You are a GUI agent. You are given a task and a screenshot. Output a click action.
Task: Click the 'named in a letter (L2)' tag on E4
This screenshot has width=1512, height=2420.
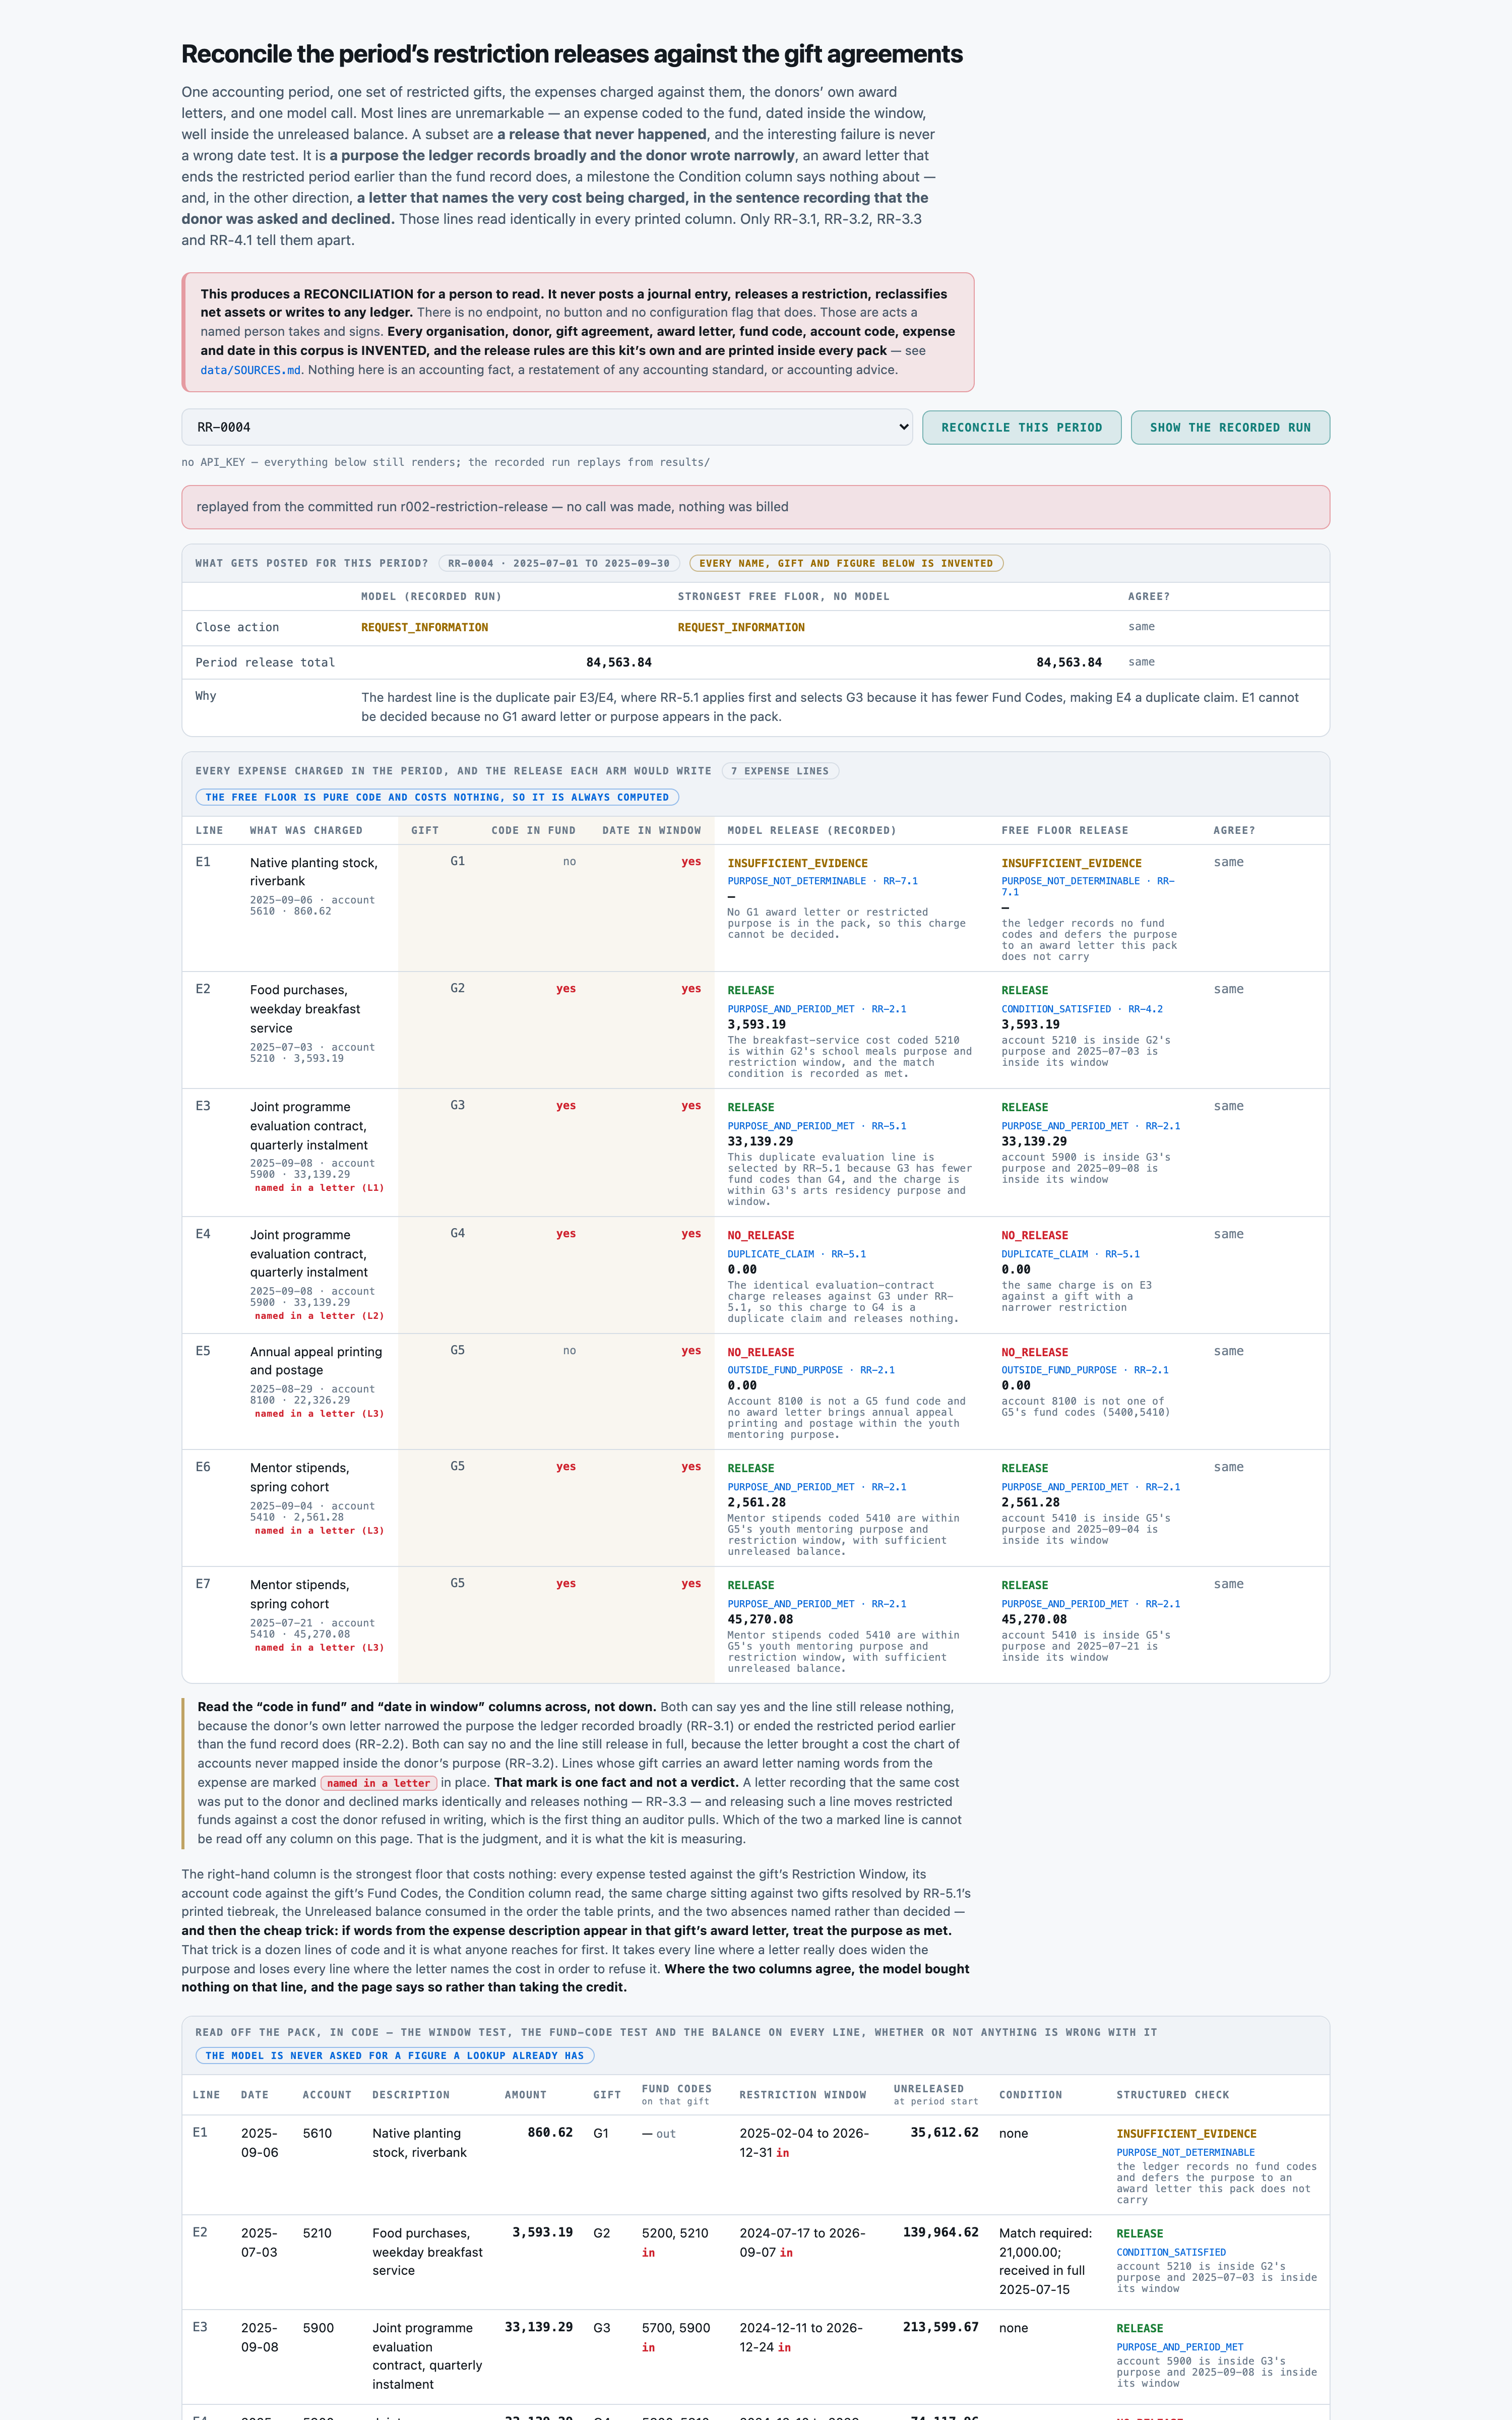tap(319, 1316)
